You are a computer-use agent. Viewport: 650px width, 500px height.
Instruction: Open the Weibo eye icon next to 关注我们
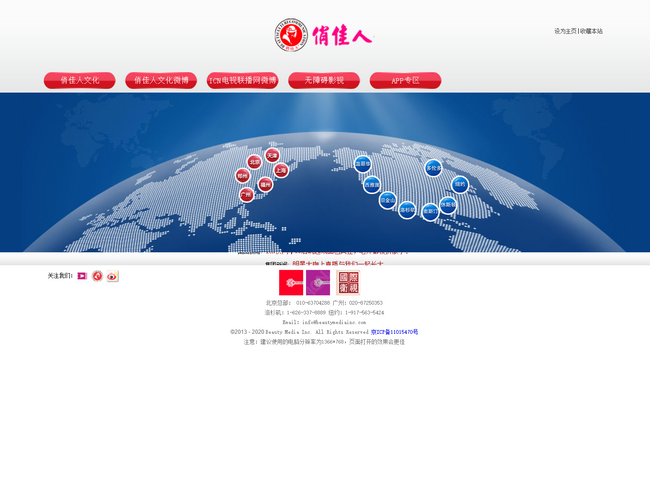coord(112,276)
